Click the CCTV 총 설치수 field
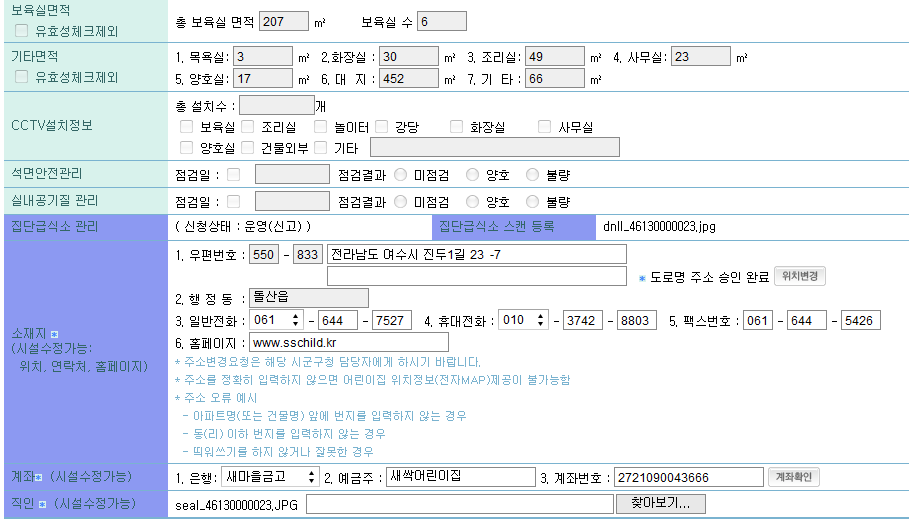The image size is (909, 523). (x=277, y=106)
